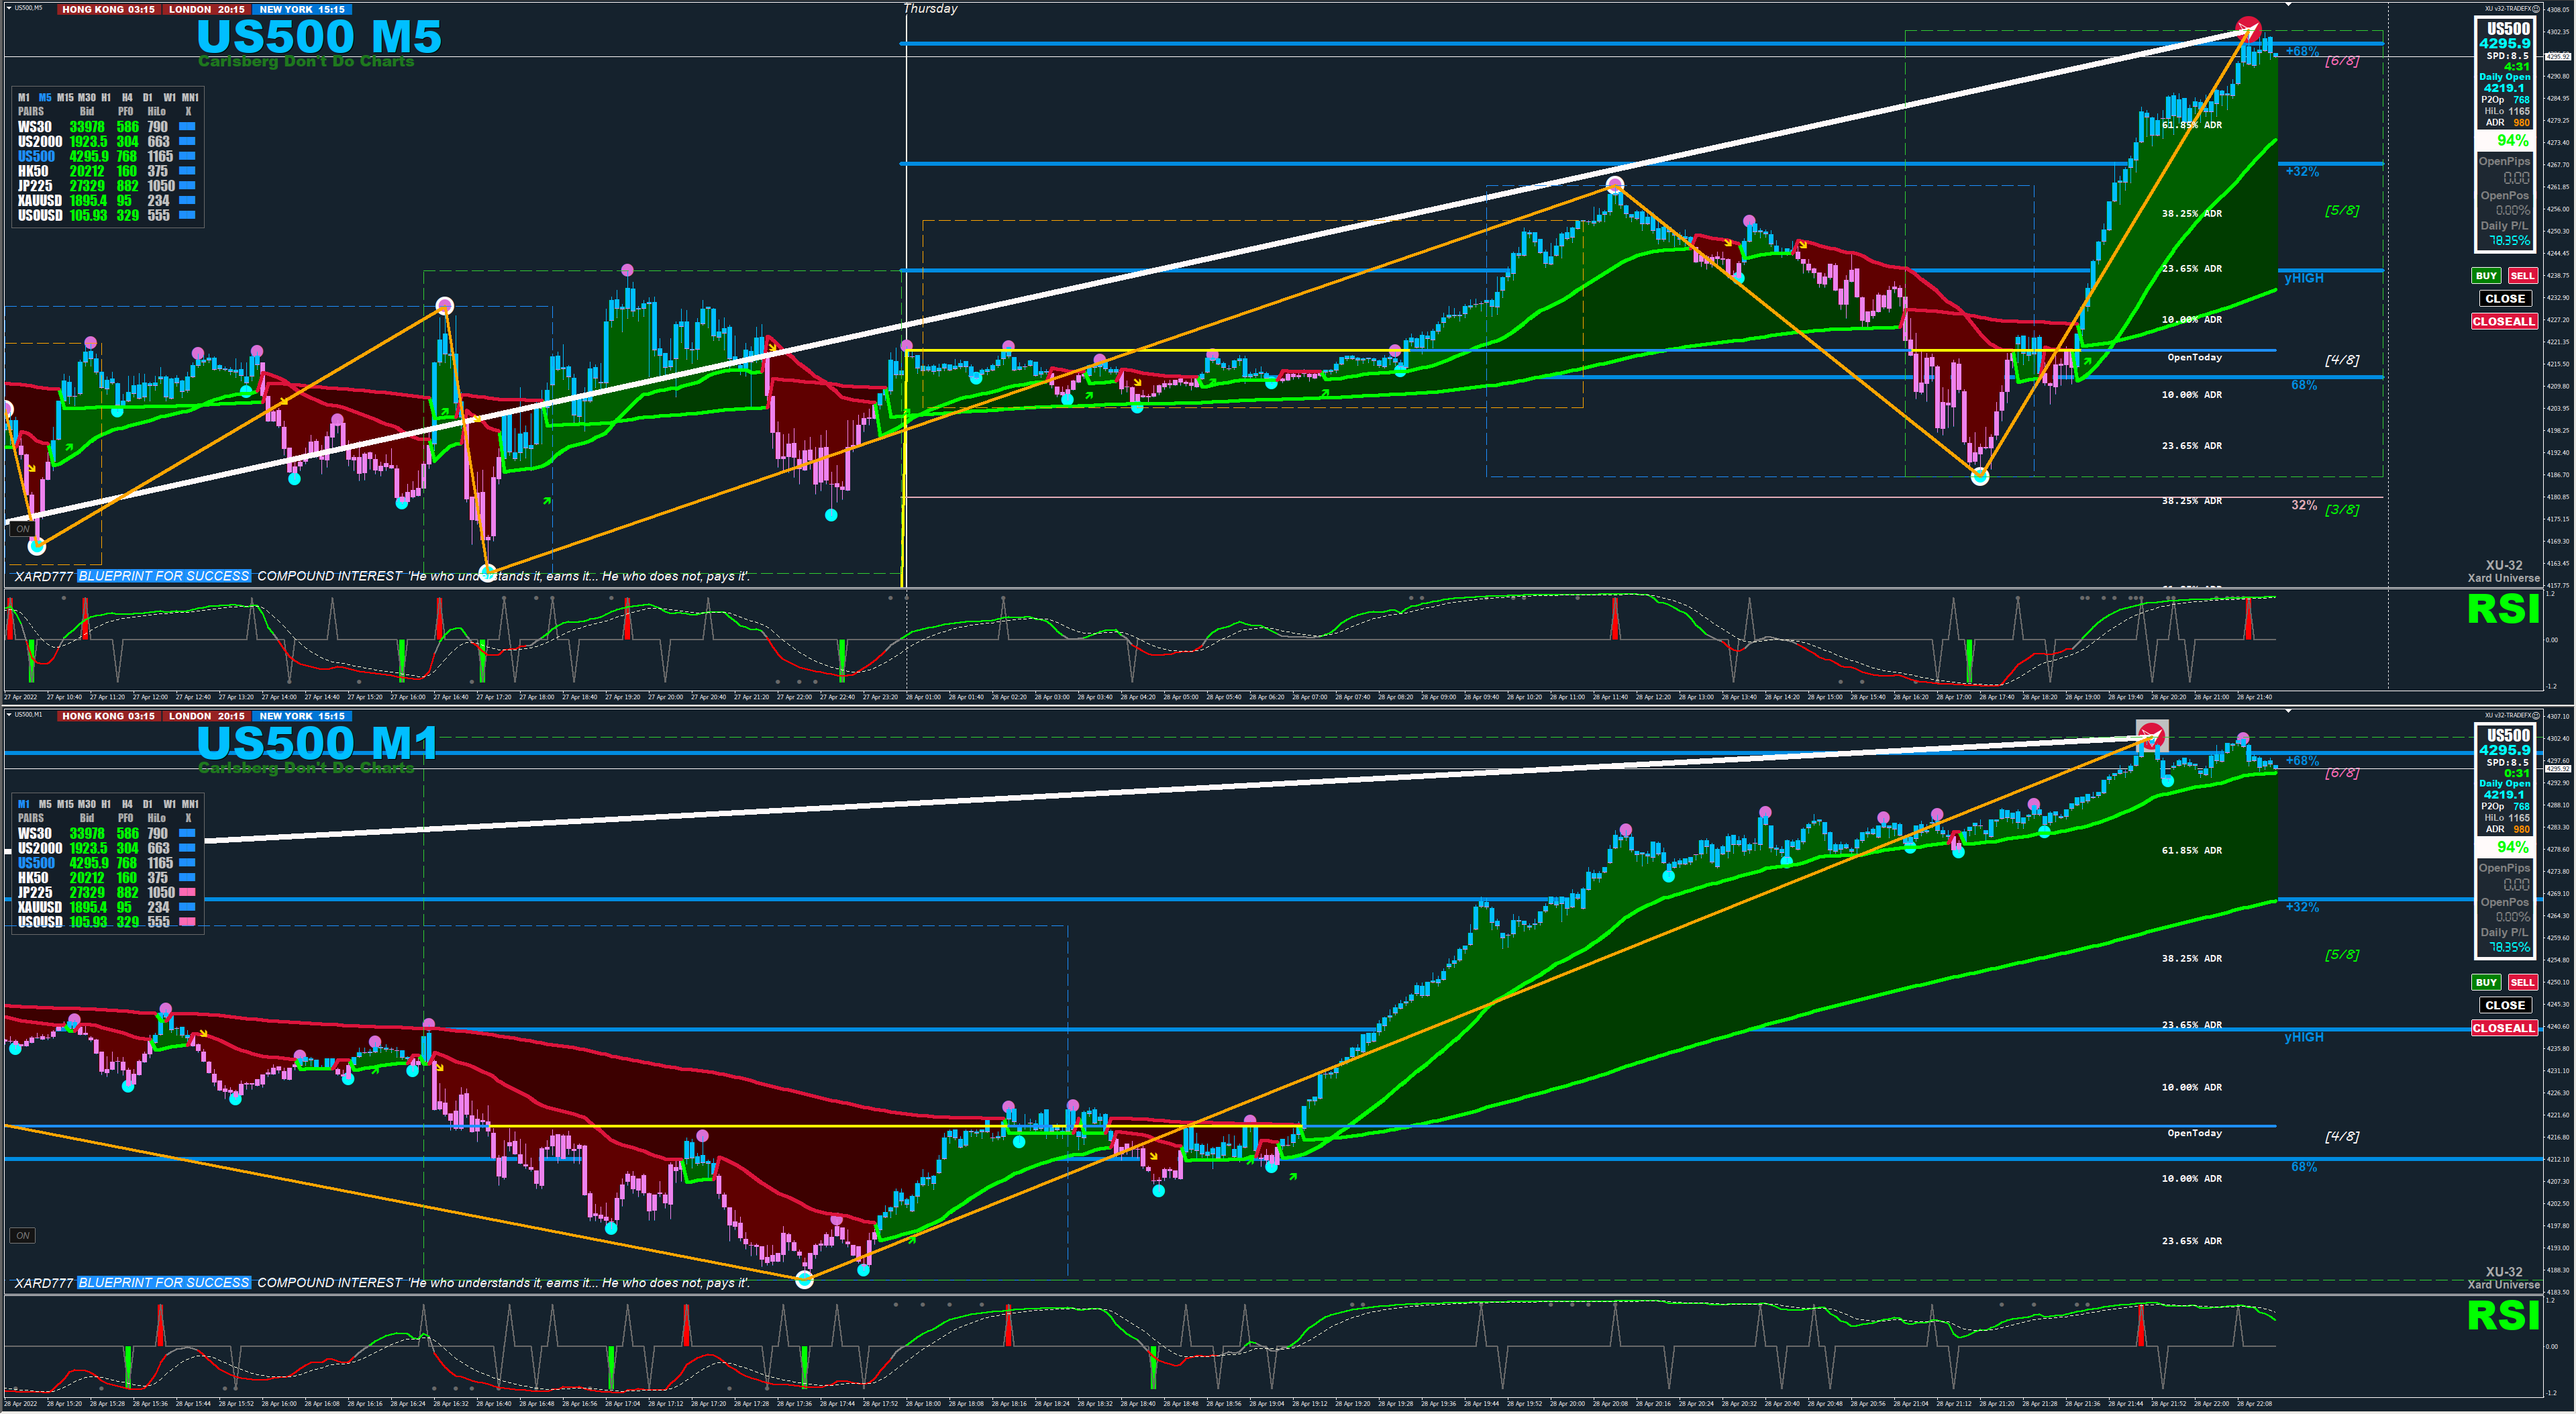Select the XAUUSD pair in the upper pairs panel

[x=39, y=201]
